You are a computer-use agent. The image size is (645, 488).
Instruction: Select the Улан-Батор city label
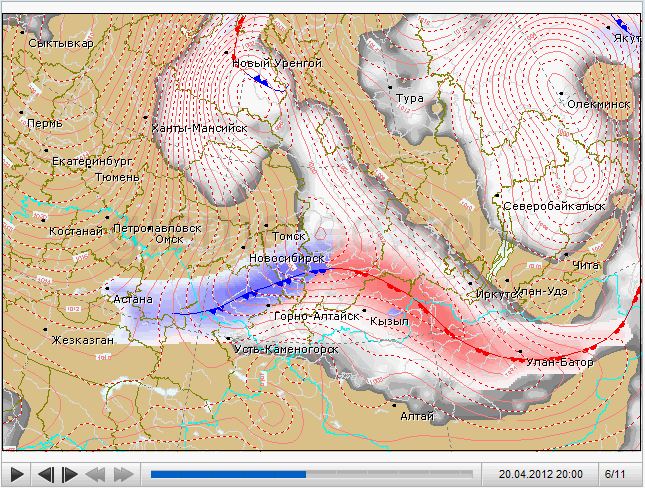tap(559, 362)
